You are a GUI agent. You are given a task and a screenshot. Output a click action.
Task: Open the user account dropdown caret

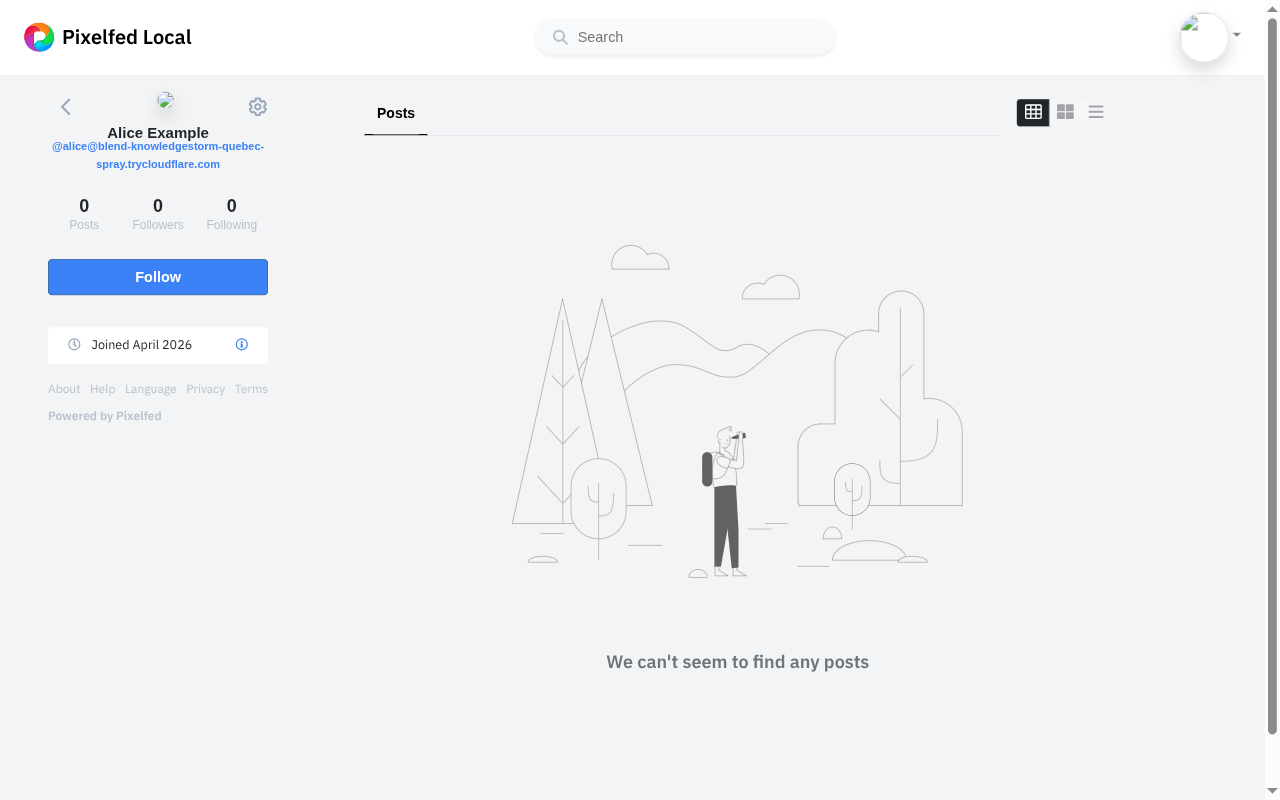pyautogui.click(x=1237, y=35)
